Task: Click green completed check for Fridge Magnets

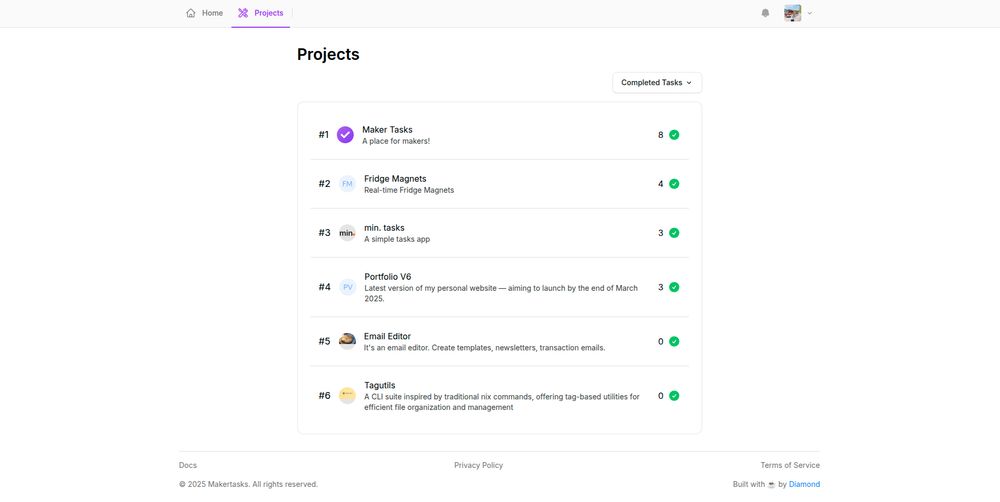Action: click(674, 184)
